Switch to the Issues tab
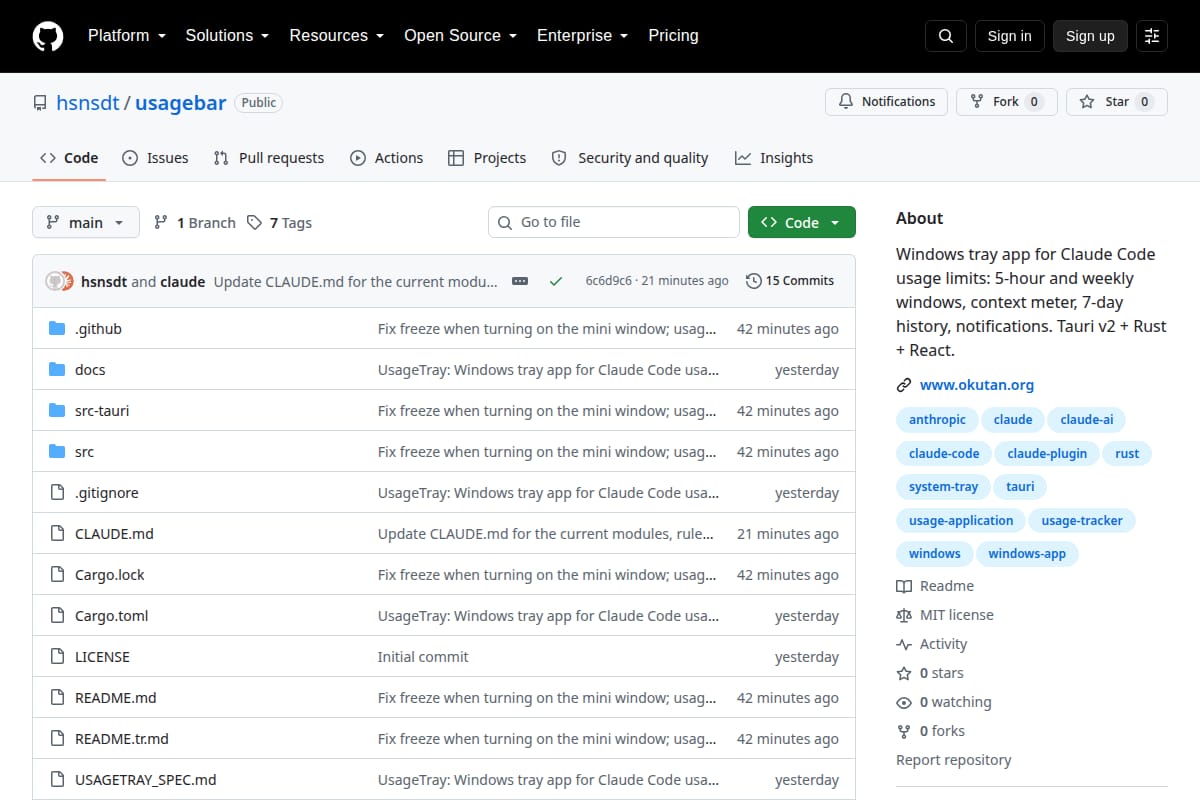The image size is (1200, 800). [155, 158]
